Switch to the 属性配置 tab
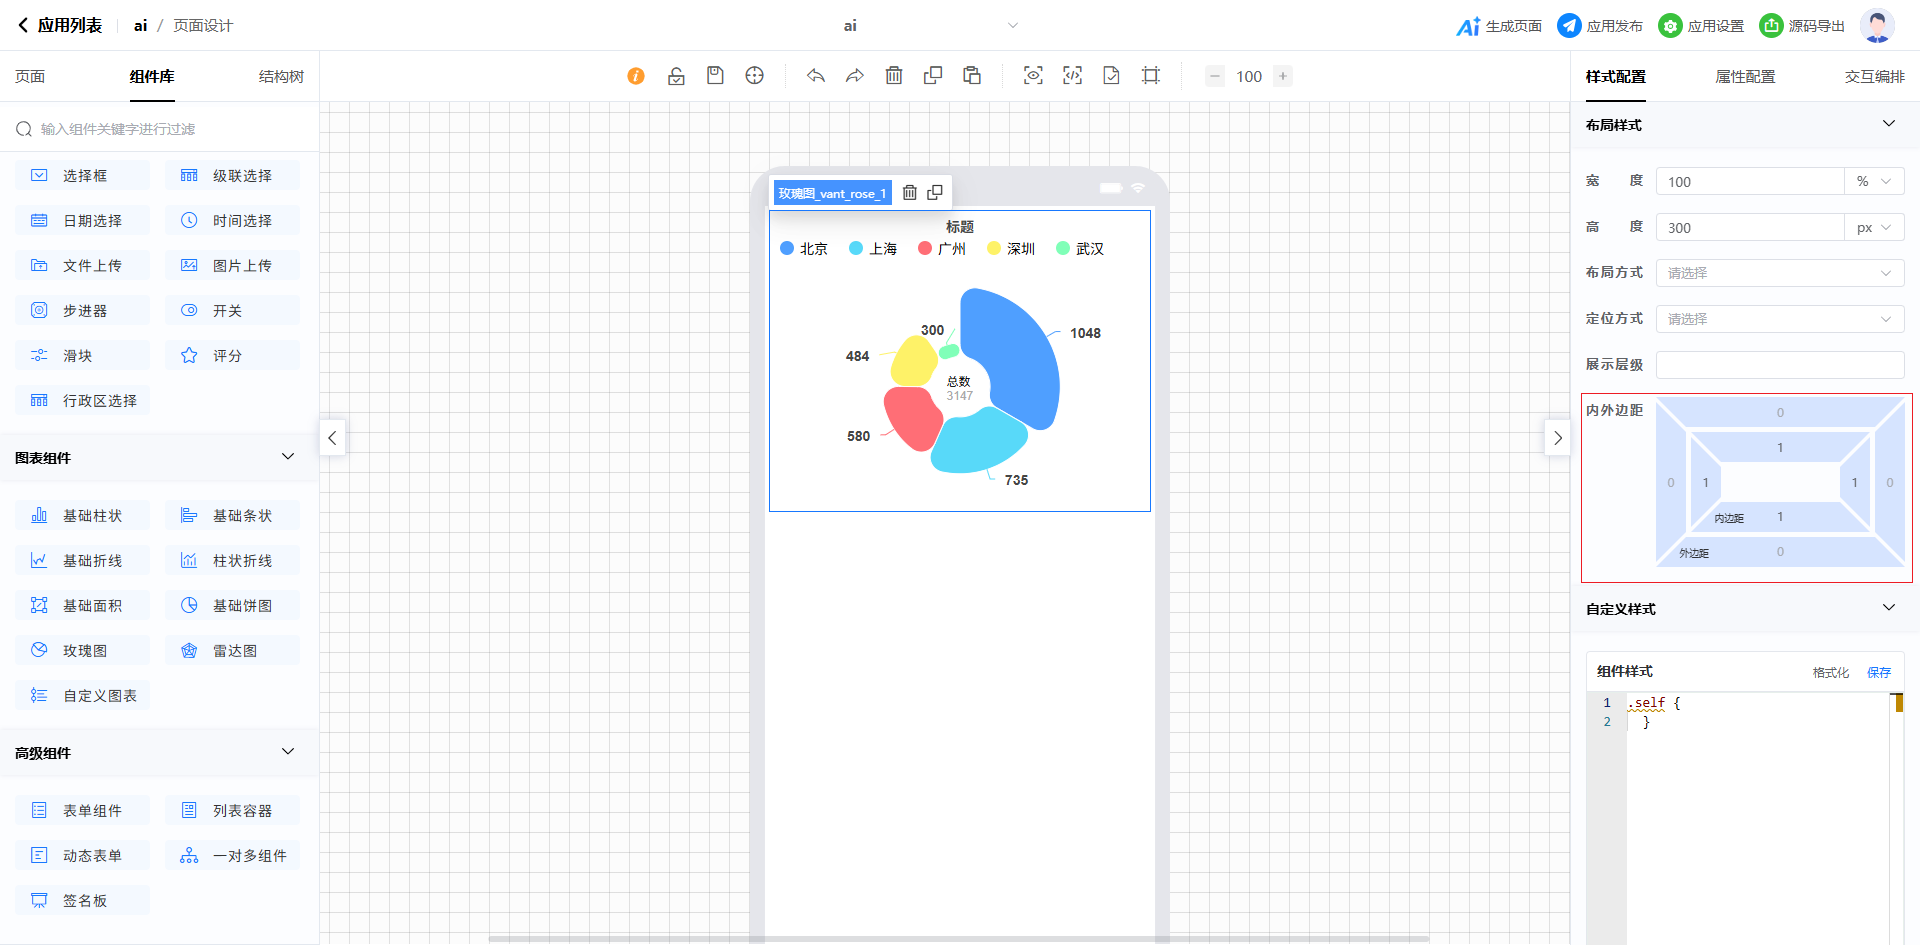 coord(1745,77)
